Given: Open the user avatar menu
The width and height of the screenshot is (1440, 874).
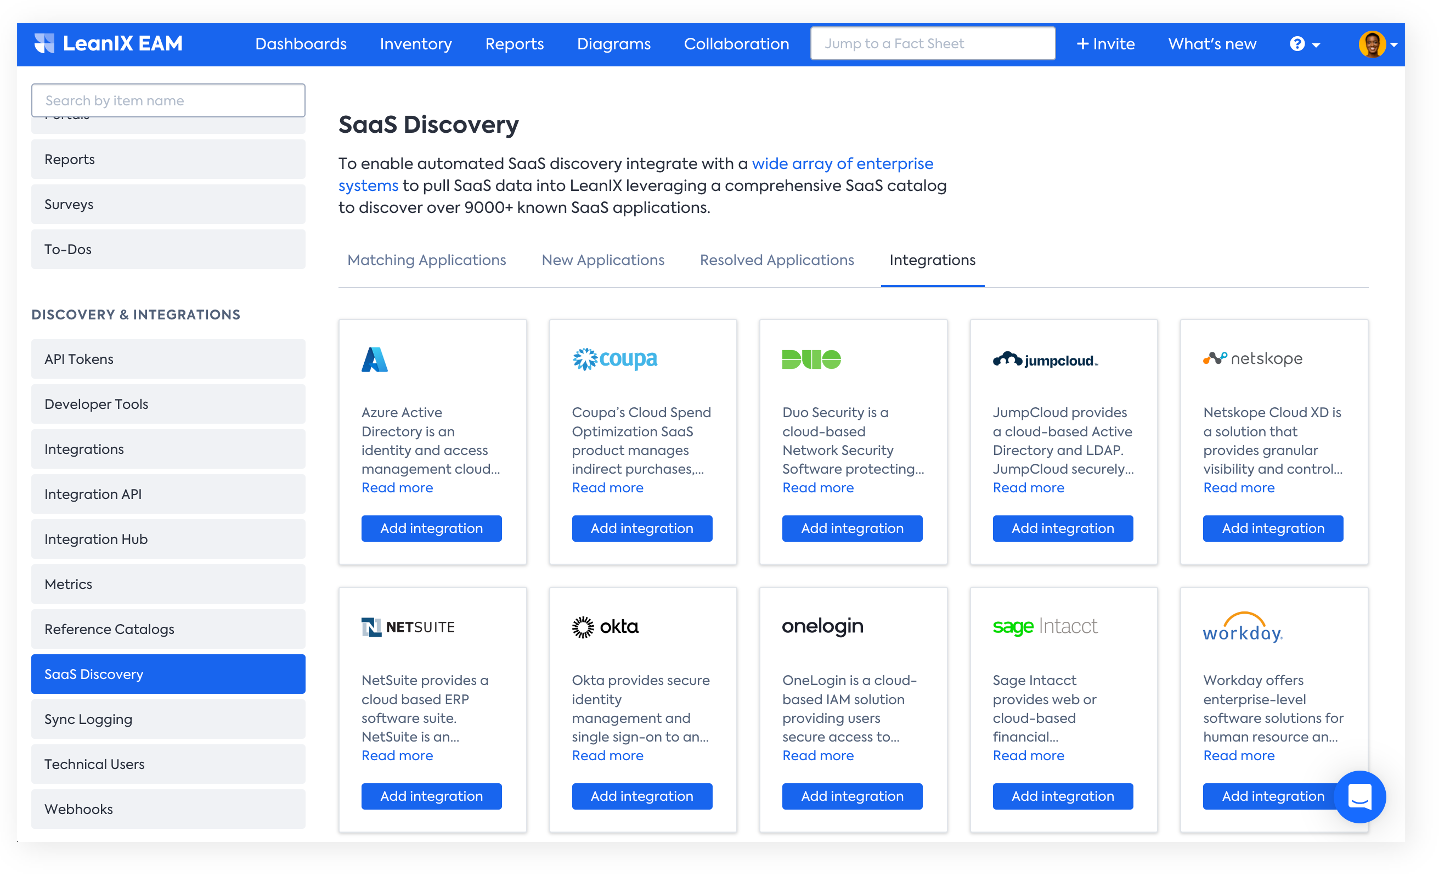Looking at the screenshot, I should point(1378,44).
